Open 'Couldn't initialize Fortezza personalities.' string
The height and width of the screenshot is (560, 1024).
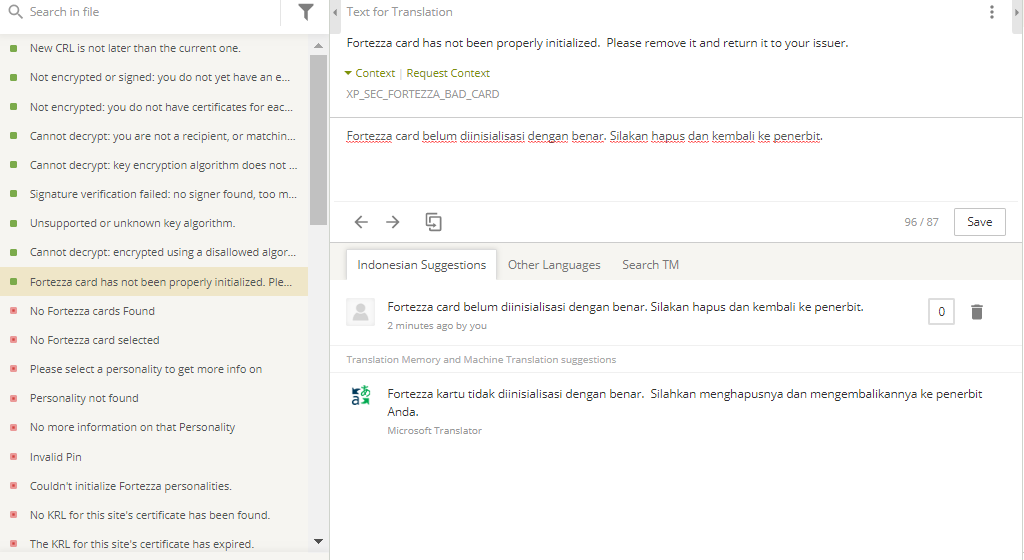click(154, 486)
